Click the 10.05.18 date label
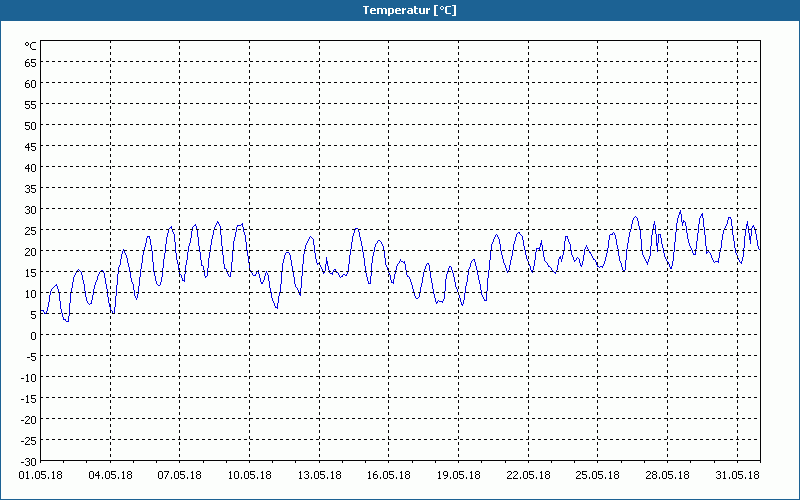Screen dimensions: 800x500 [x=249, y=476]
